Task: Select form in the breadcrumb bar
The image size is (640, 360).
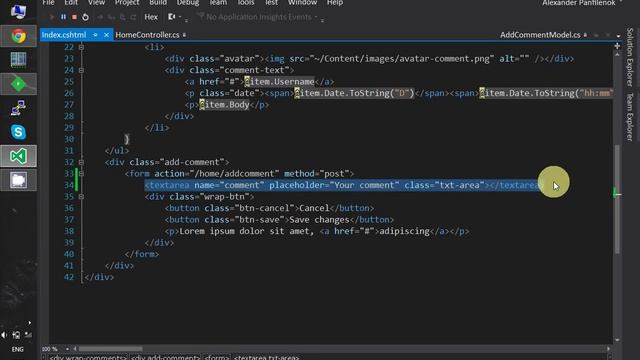Action: pos(216,357)
